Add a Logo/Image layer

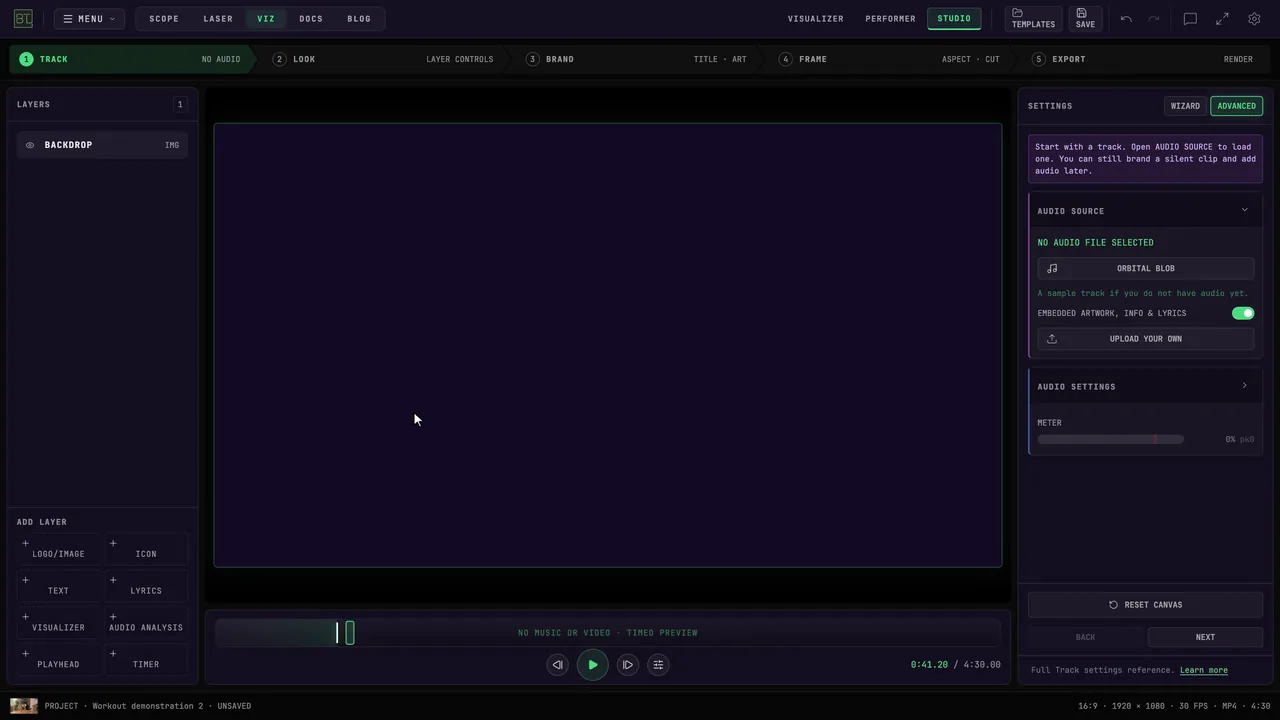click(59, 549)
